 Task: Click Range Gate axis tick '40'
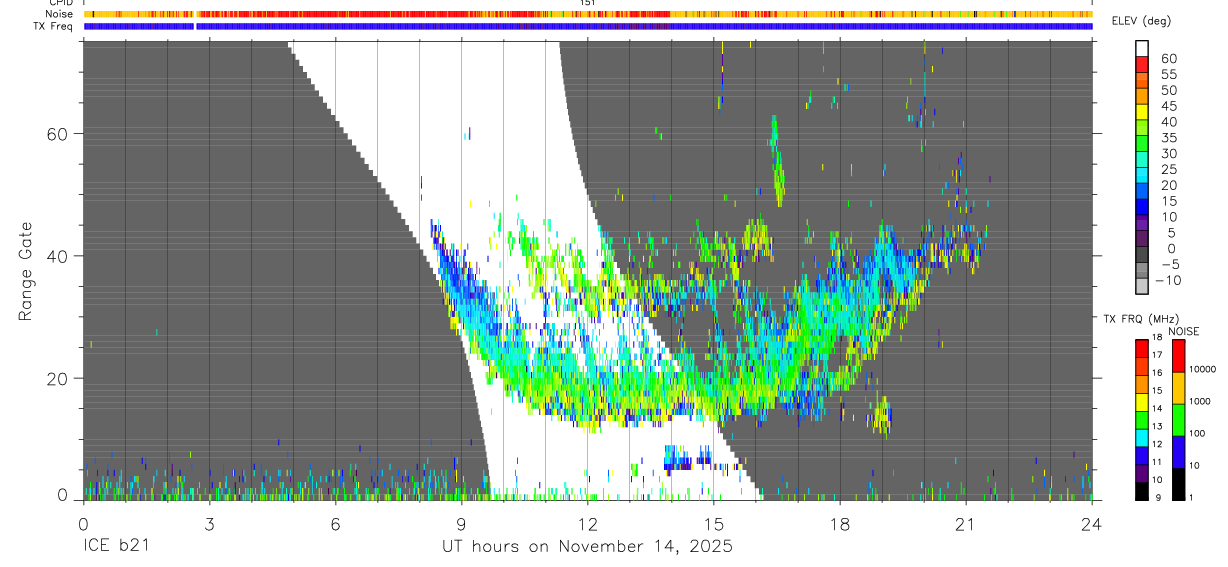[x=58, y=256]
